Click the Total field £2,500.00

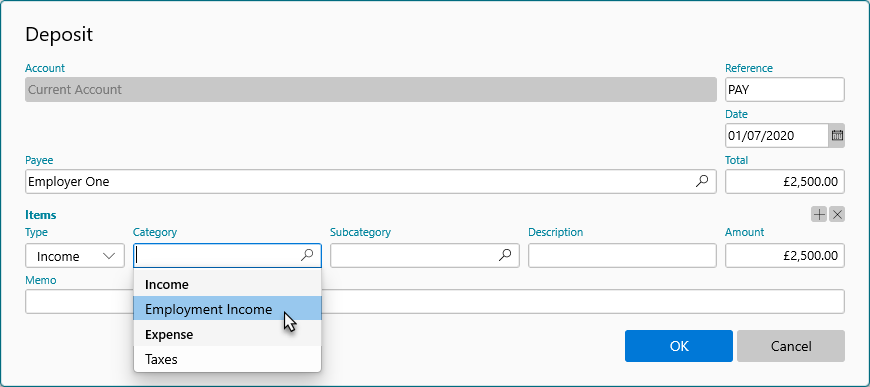785,181
